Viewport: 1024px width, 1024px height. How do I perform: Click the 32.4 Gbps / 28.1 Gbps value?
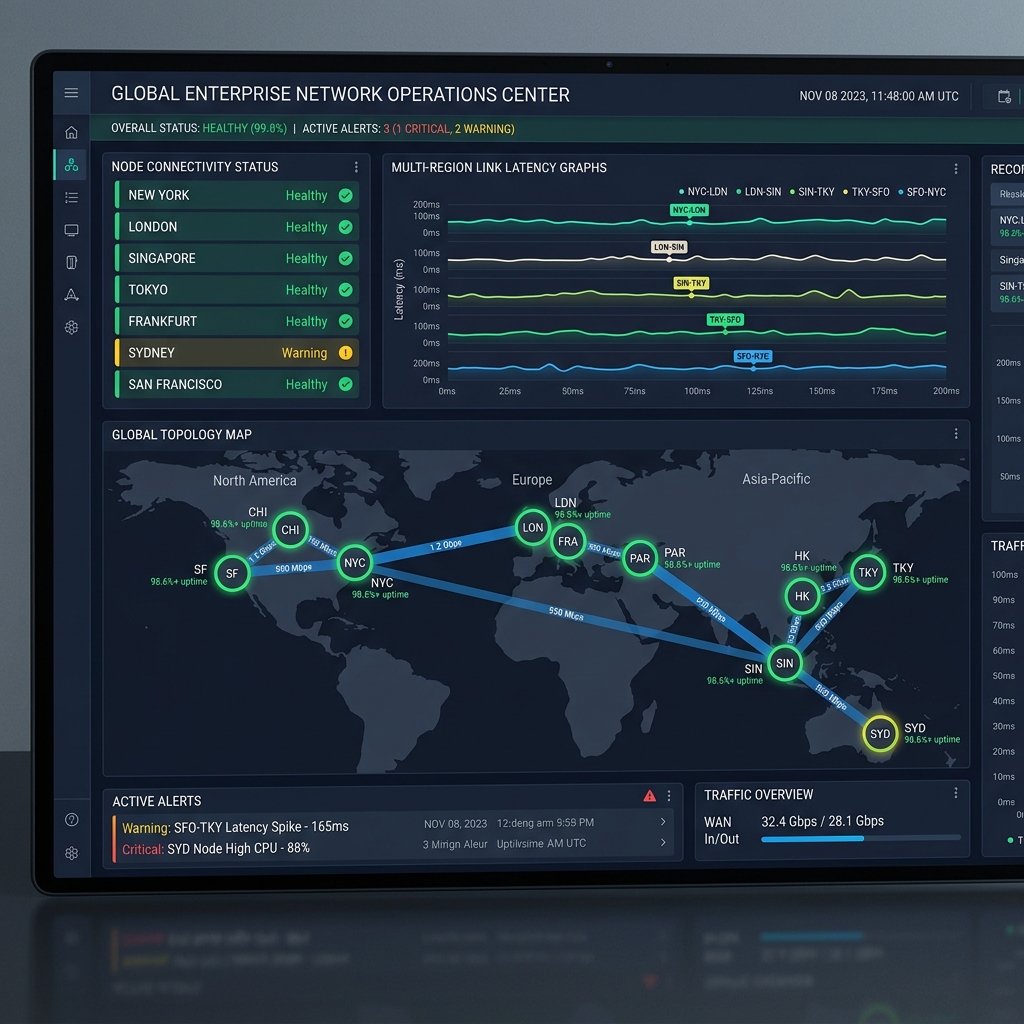tap(822, 821)
